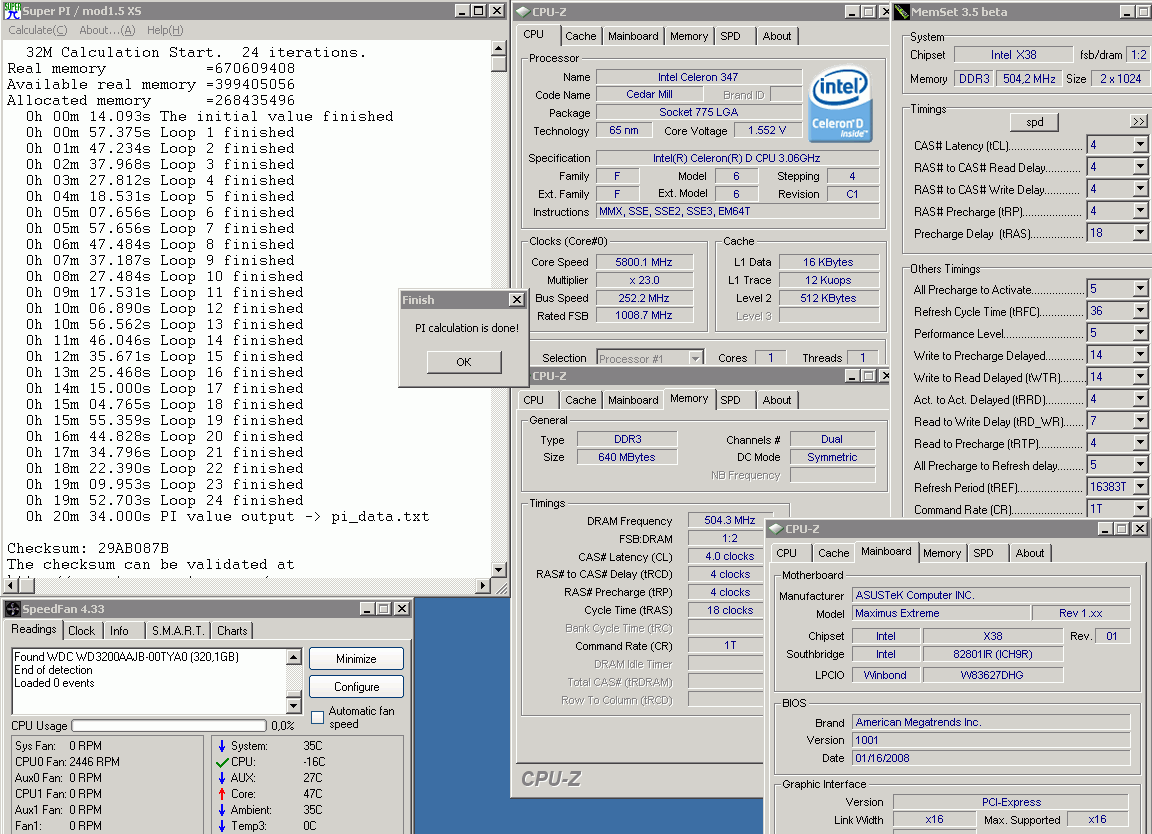
Task: Click Super PI horizontal scrollbar right arrow
Action: click(483, 586)
